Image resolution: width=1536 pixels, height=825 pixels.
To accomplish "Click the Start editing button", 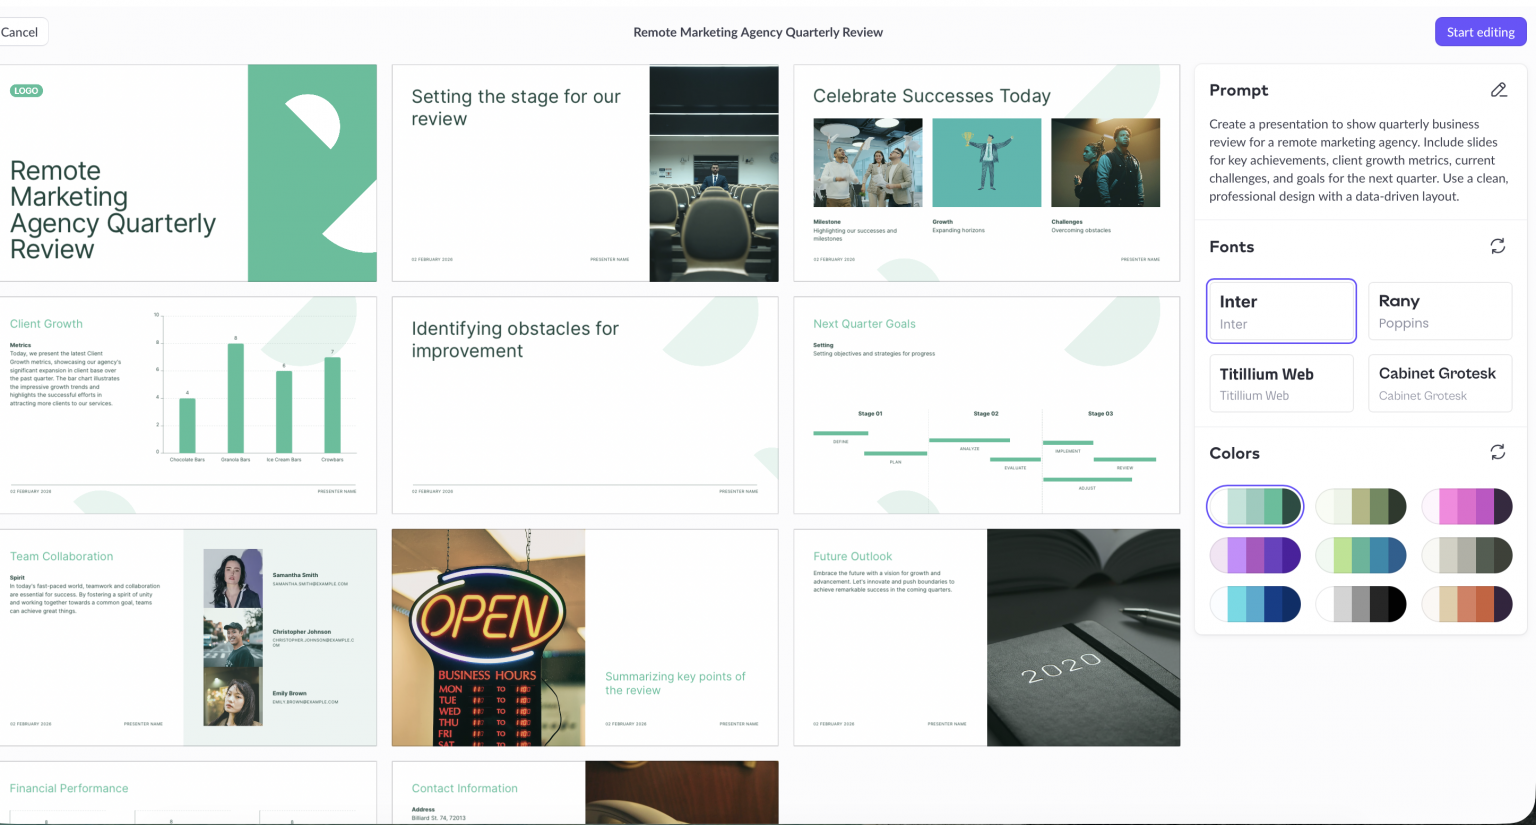I will point(1480,32).
